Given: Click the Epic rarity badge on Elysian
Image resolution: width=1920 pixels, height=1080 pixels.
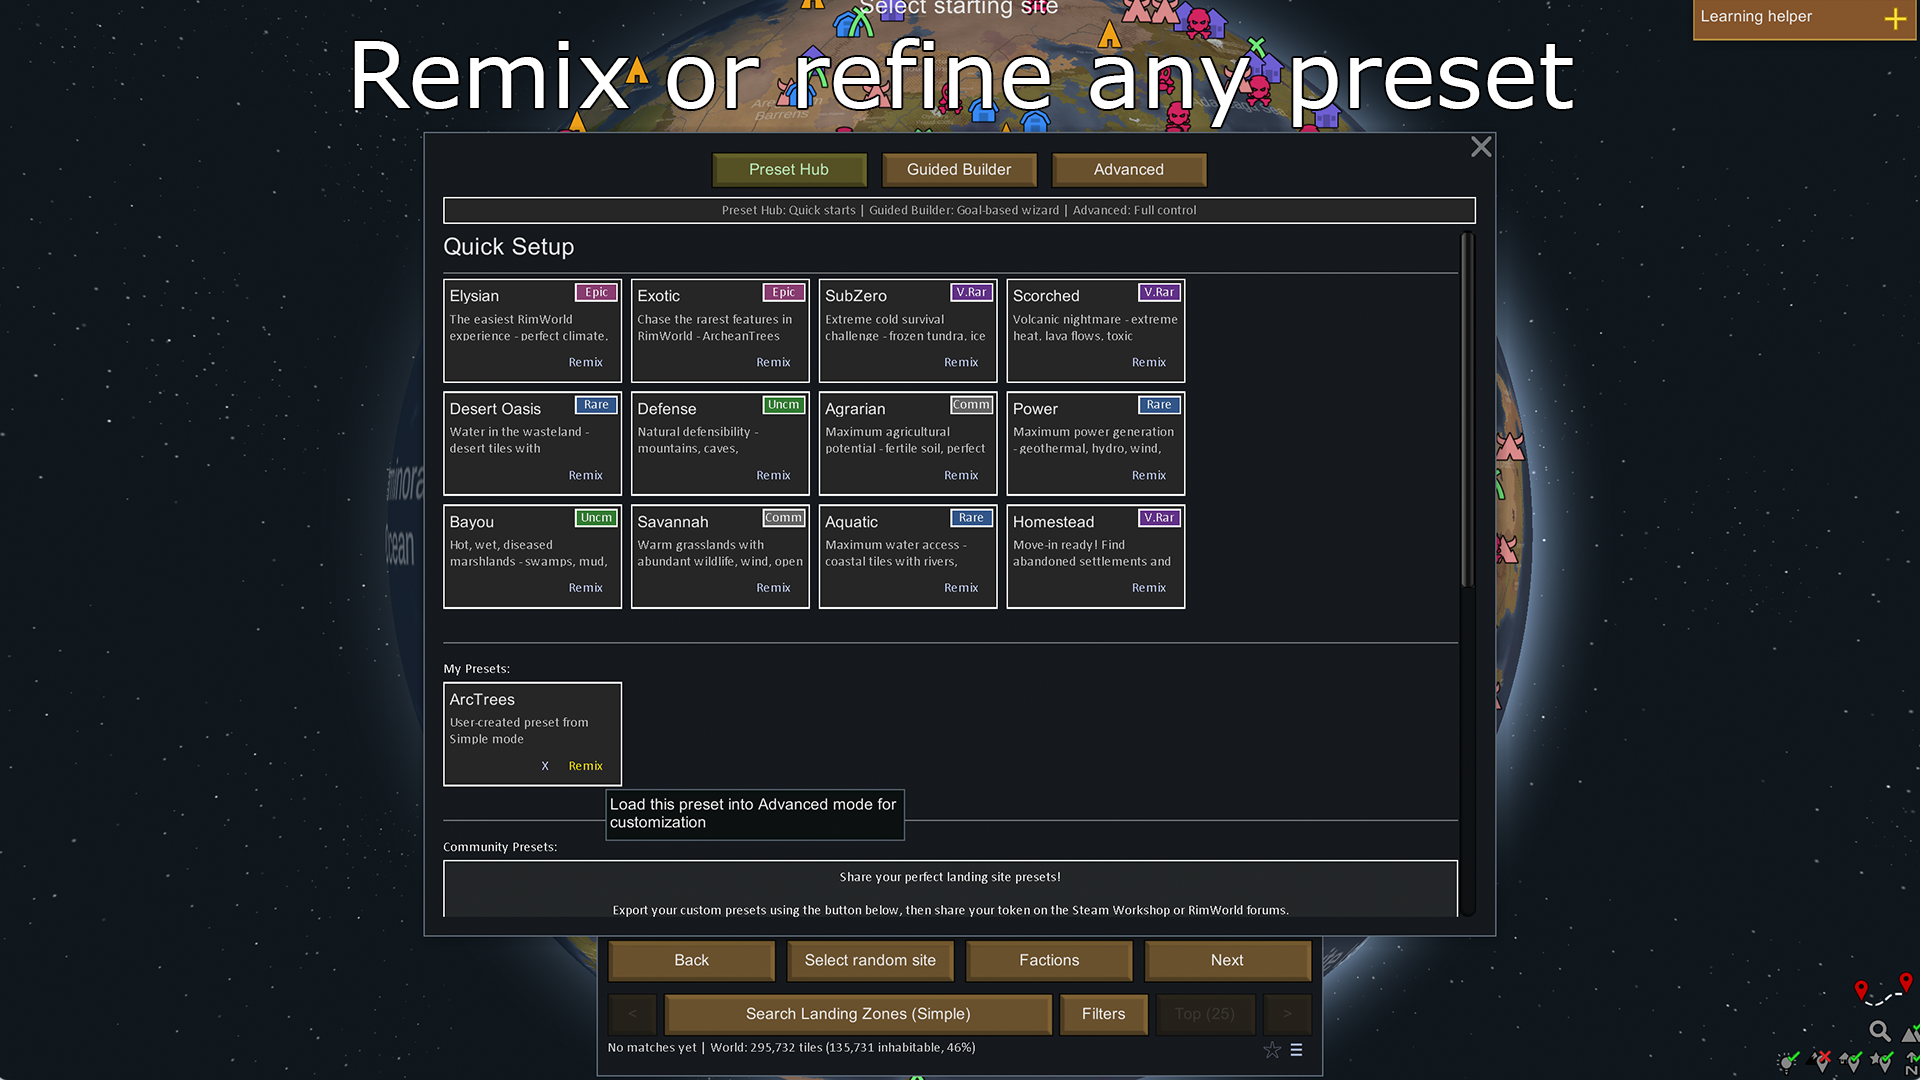Looking at the screenshot, I should click(x=596, y=292).
